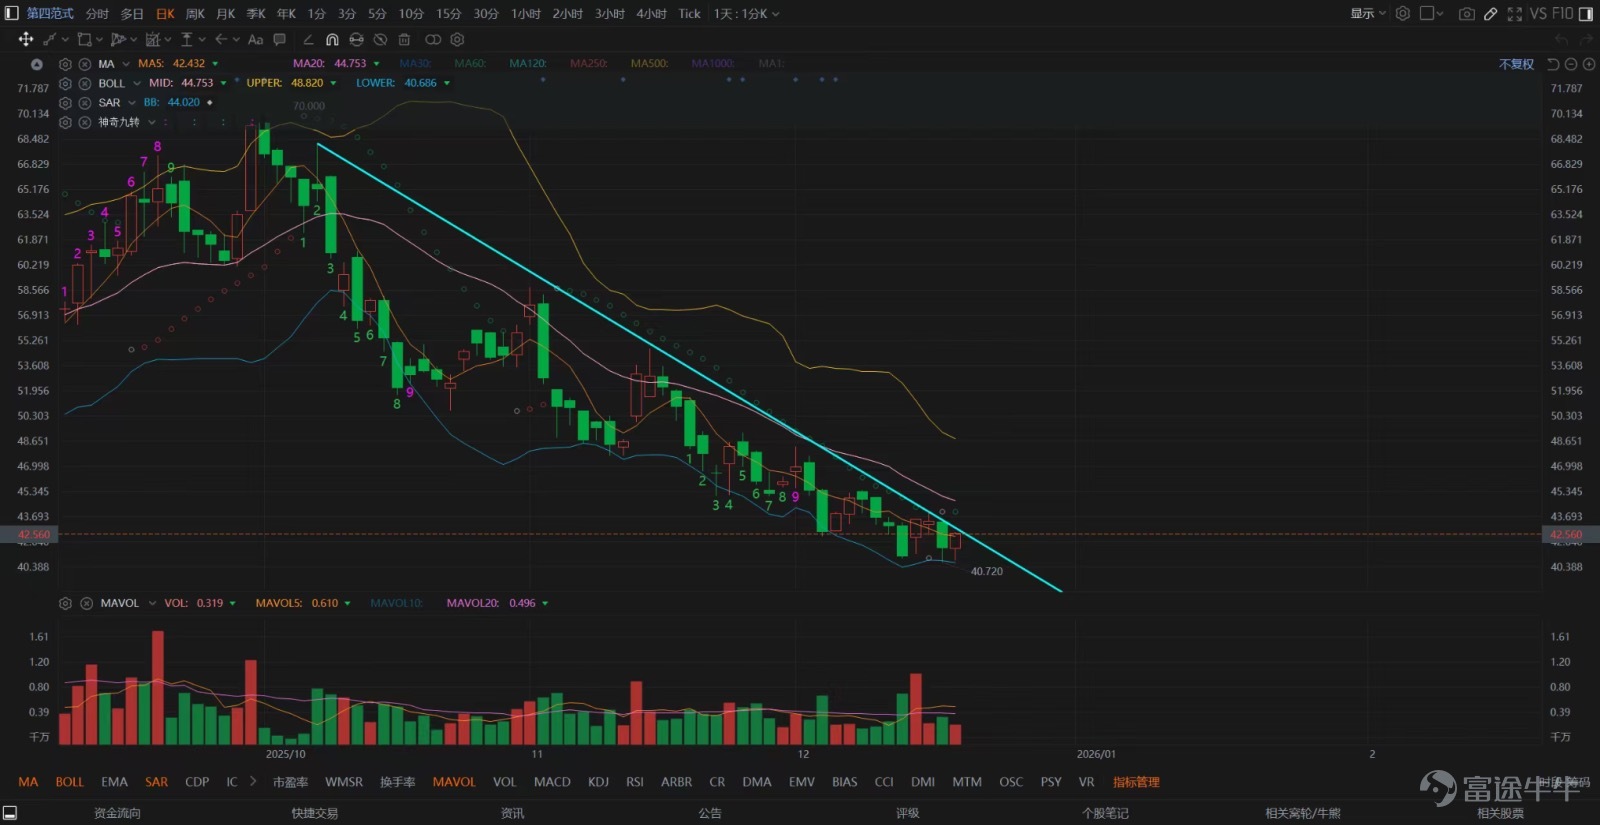Image resolution: width=1600 pixels, height=825 pixels.
Task: Open MA indicator settings gear
Action: (65, 64)
